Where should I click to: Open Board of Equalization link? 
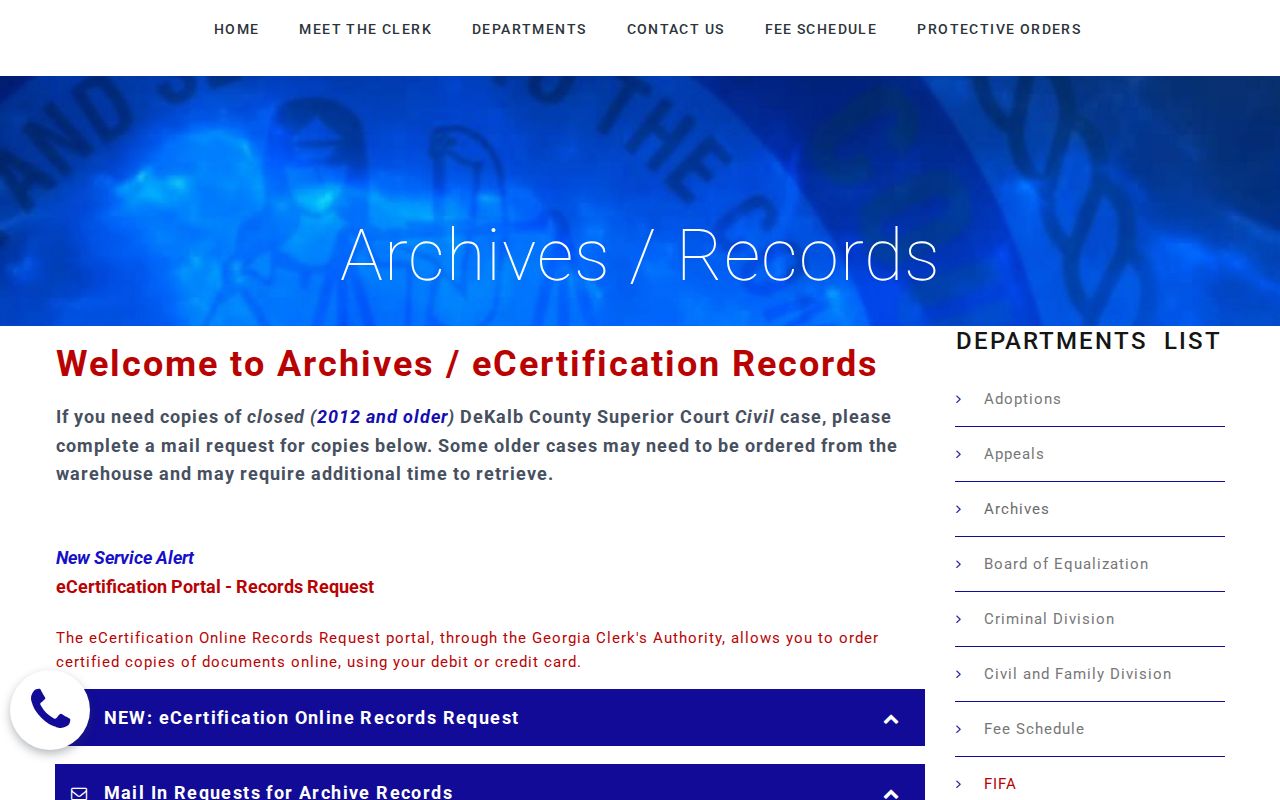(x=1066, y=564)
